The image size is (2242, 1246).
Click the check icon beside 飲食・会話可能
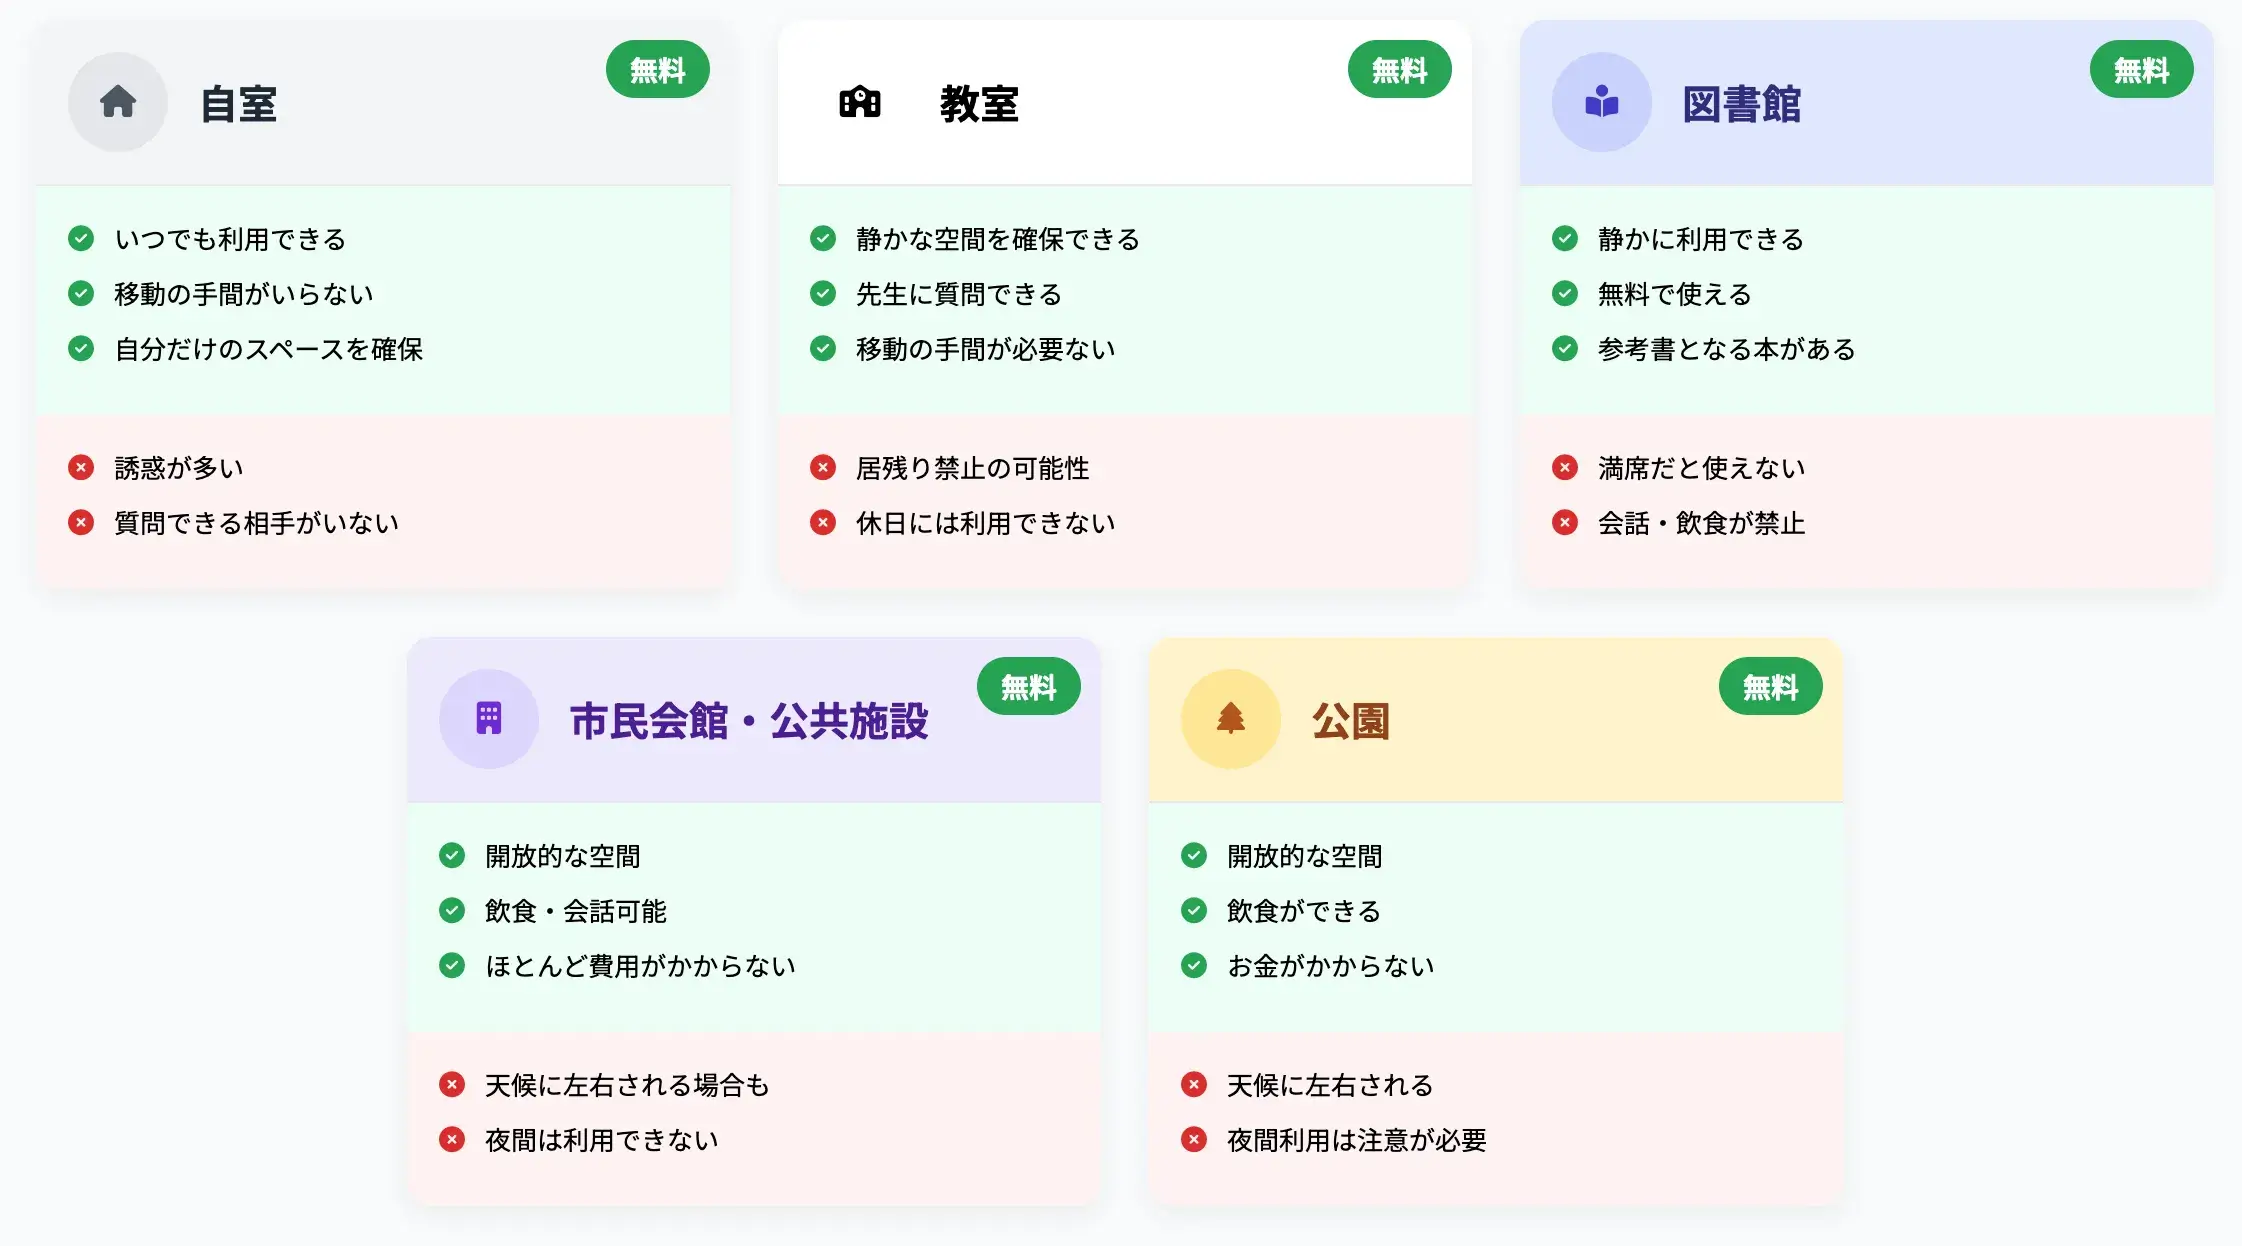pyautogui.click(x=452, y=910)
